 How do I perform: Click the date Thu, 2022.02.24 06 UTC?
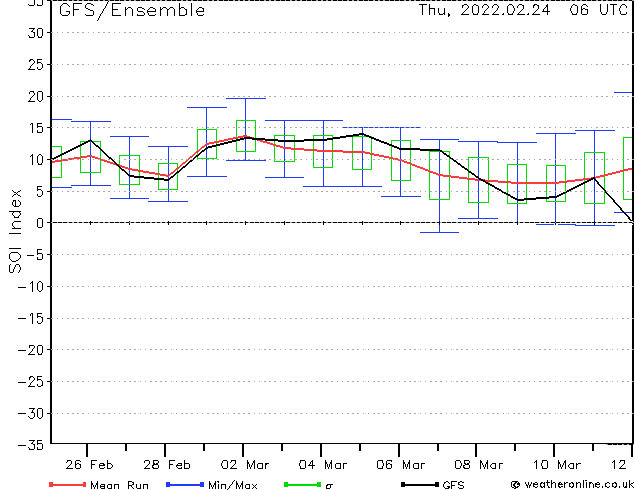coord(523,10)
